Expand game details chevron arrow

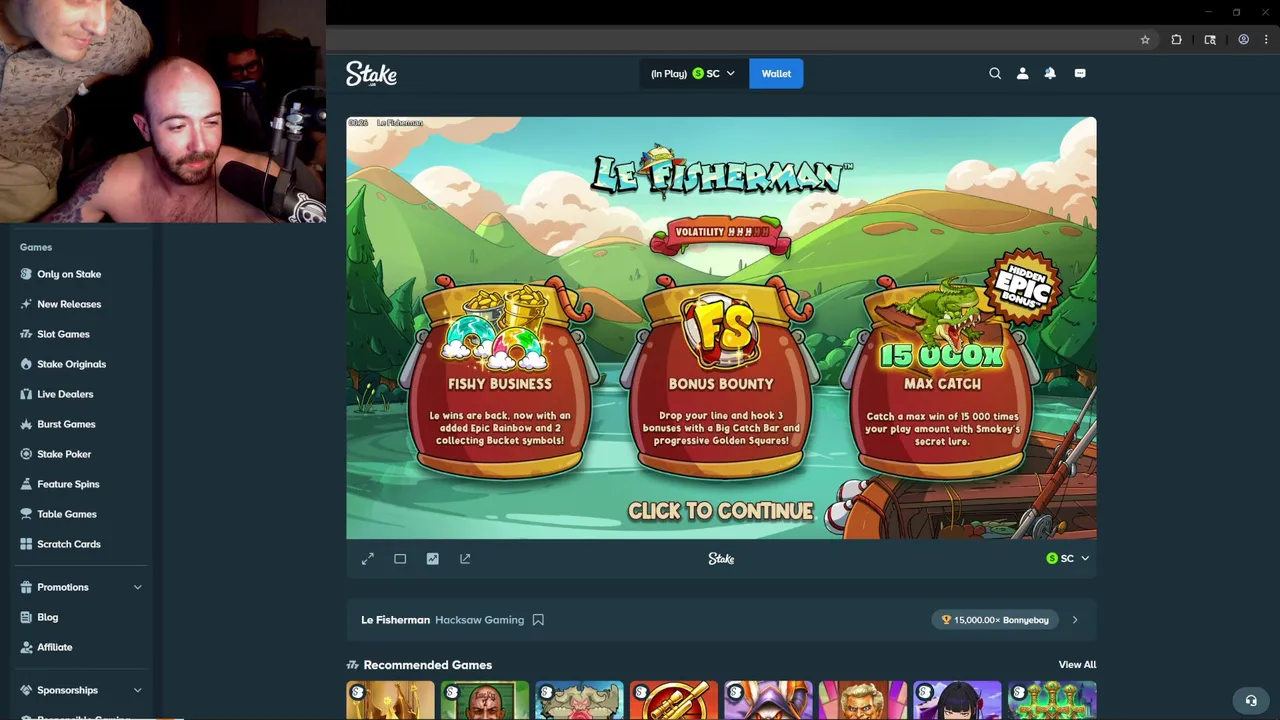click(1075, 620)
